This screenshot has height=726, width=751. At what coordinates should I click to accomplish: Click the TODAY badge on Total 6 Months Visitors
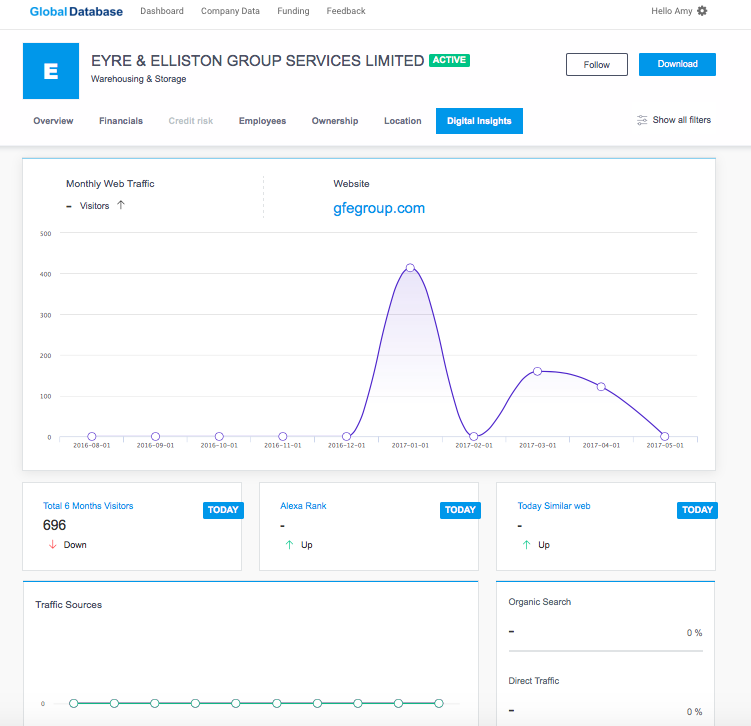223,510
